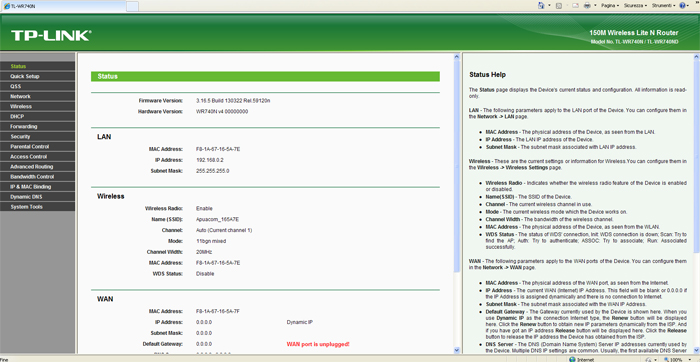
Task: Click the Internet zone globe icon
Action: [x=572, y=359]
